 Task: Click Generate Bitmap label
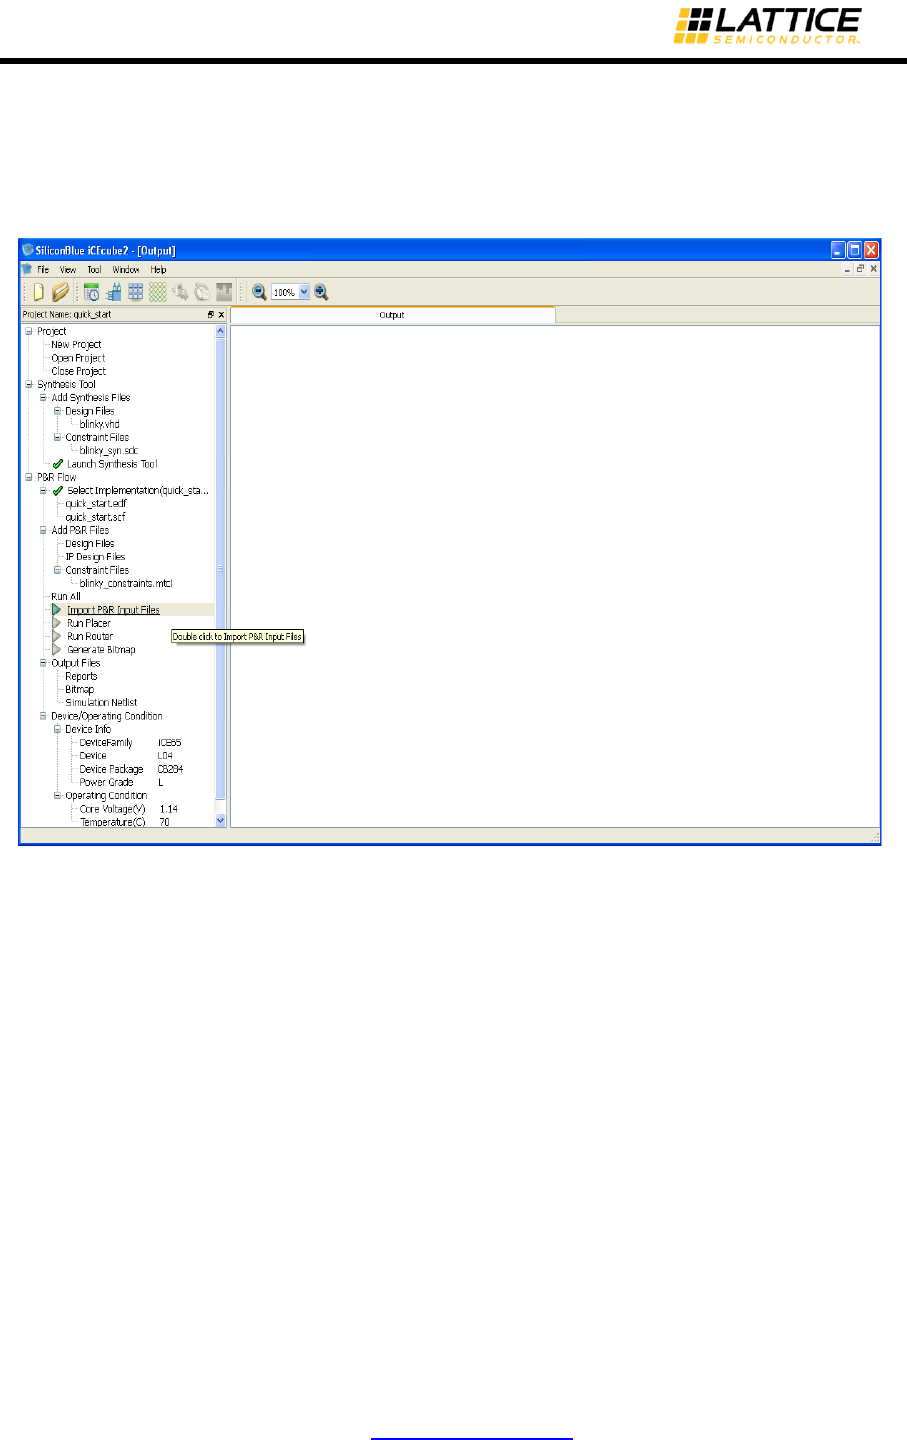(x=101, y=650)
